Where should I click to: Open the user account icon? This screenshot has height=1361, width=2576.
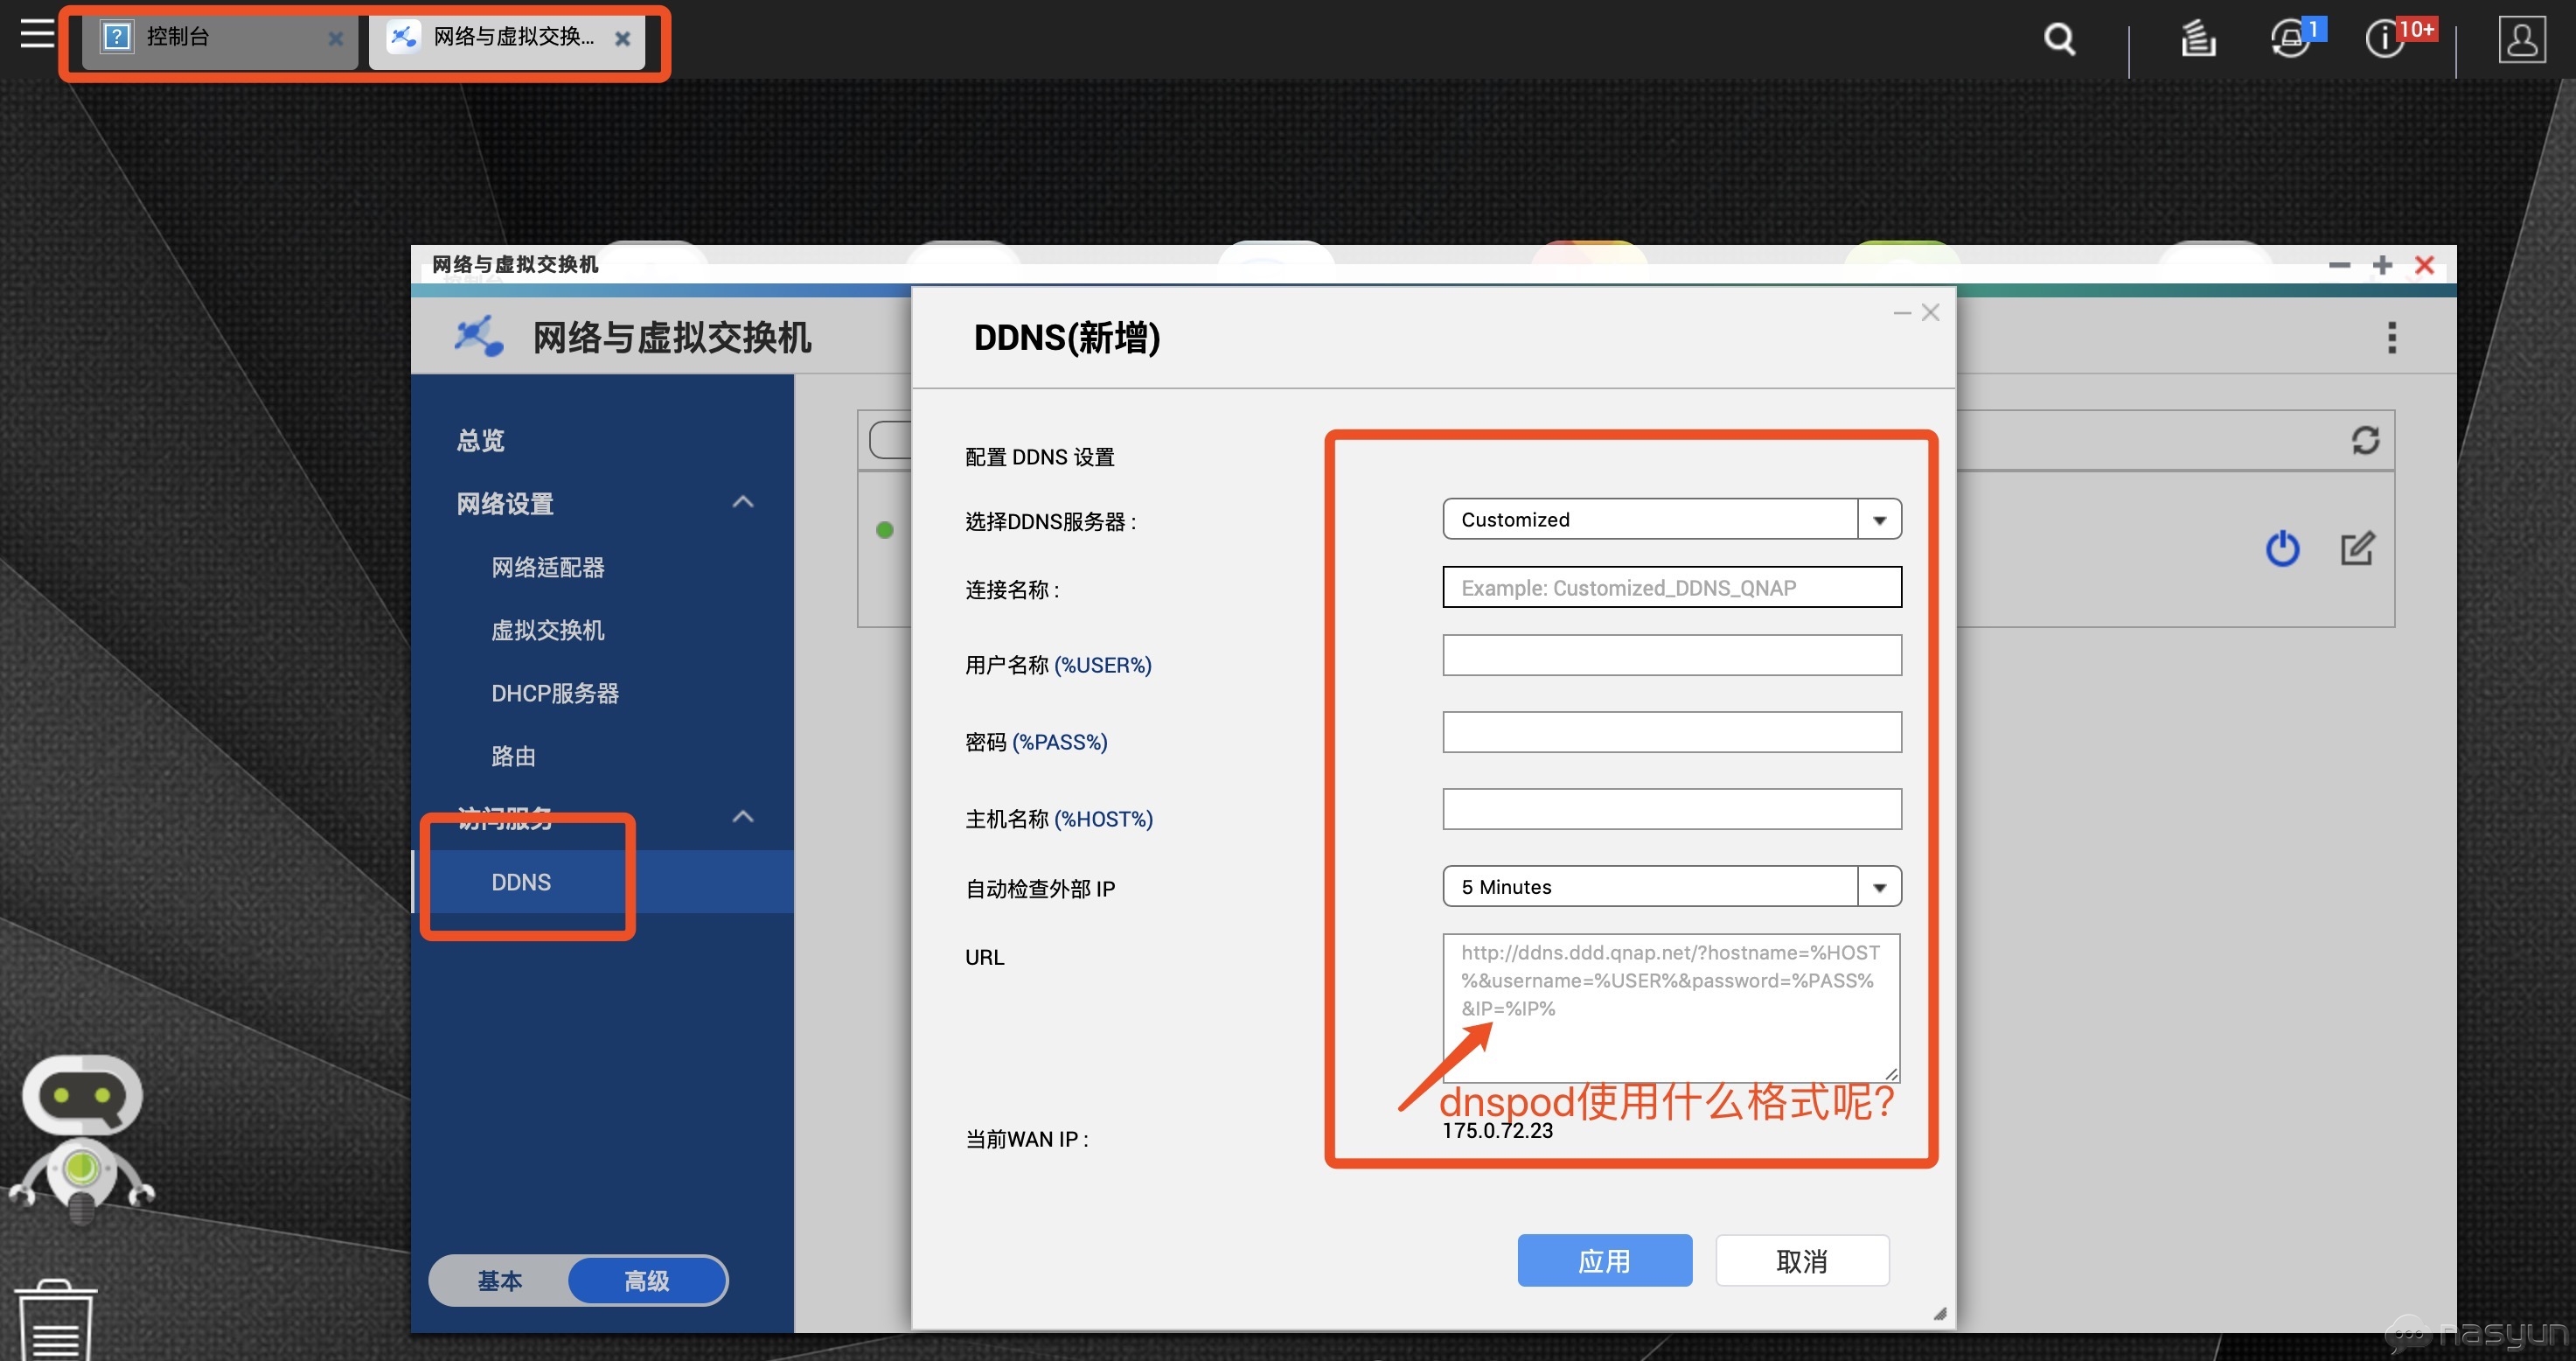point(2521,39)
